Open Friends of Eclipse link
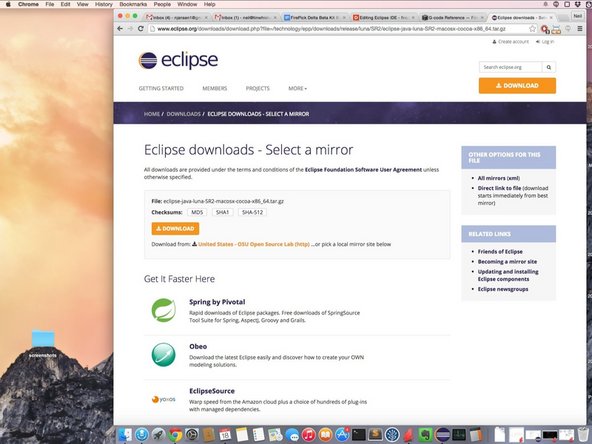Viewport: 592px width, 444px height. (x=500, y=251)
